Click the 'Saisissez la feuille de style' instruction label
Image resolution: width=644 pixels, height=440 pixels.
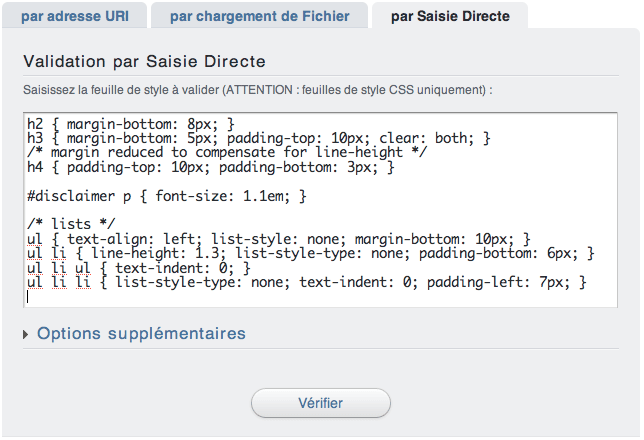tap(258, 90)
